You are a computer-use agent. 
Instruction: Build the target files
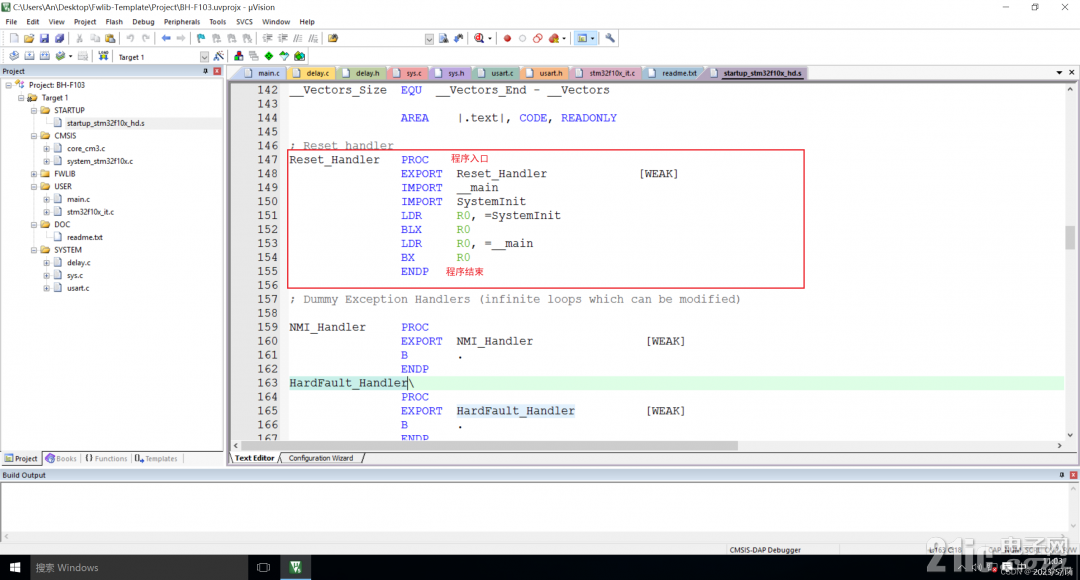click(29, 56)
